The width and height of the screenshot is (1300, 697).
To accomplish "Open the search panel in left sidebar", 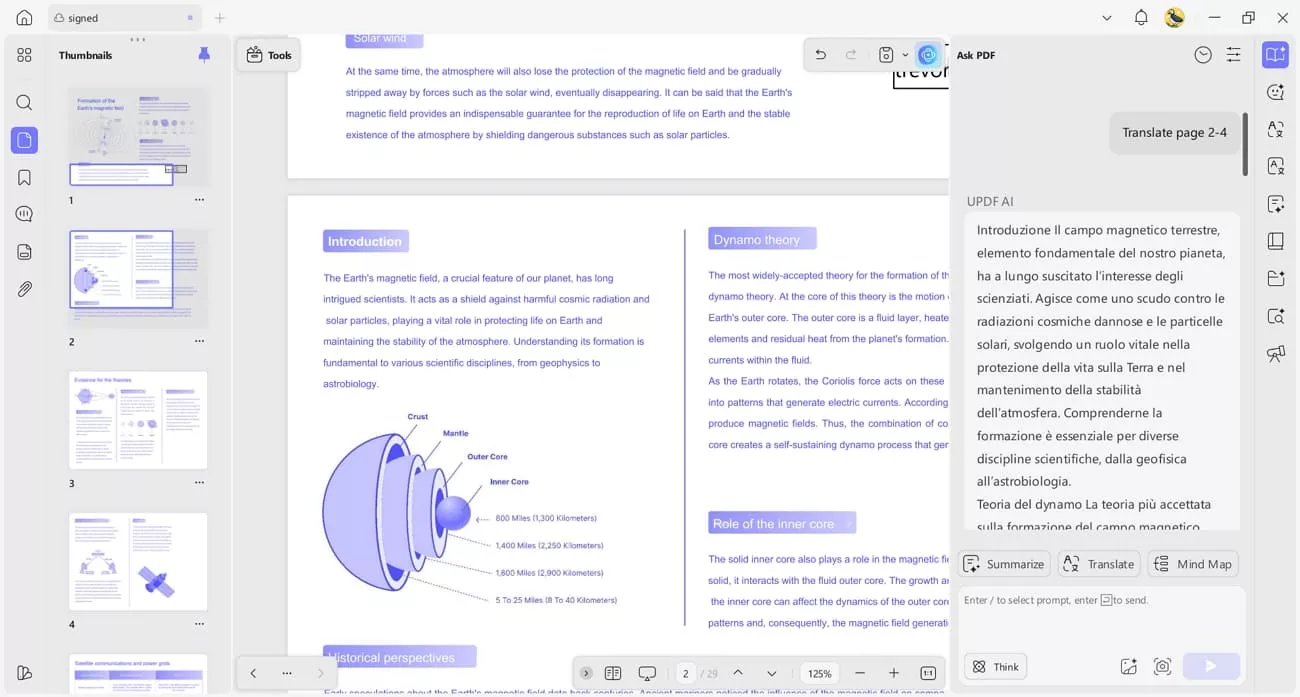I will click(24, 102).
